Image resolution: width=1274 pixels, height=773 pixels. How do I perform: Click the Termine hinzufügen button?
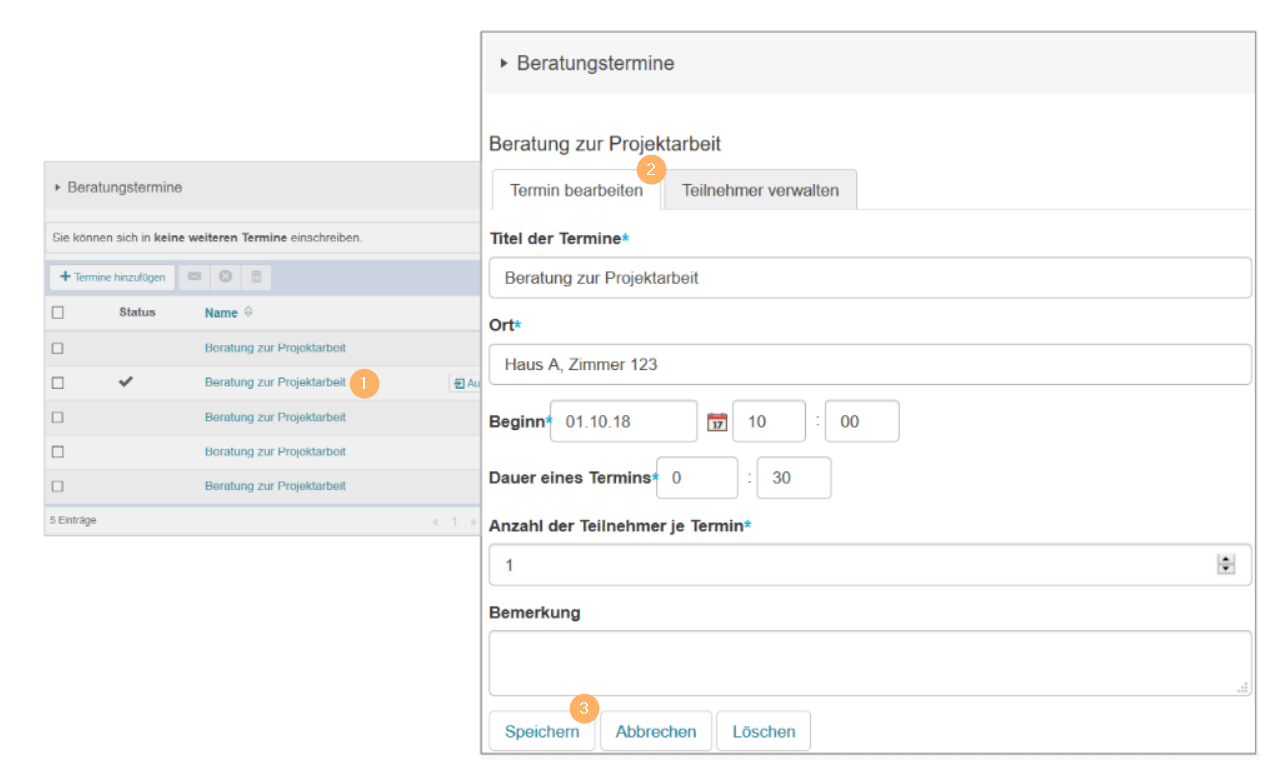[x=112, y=277]
